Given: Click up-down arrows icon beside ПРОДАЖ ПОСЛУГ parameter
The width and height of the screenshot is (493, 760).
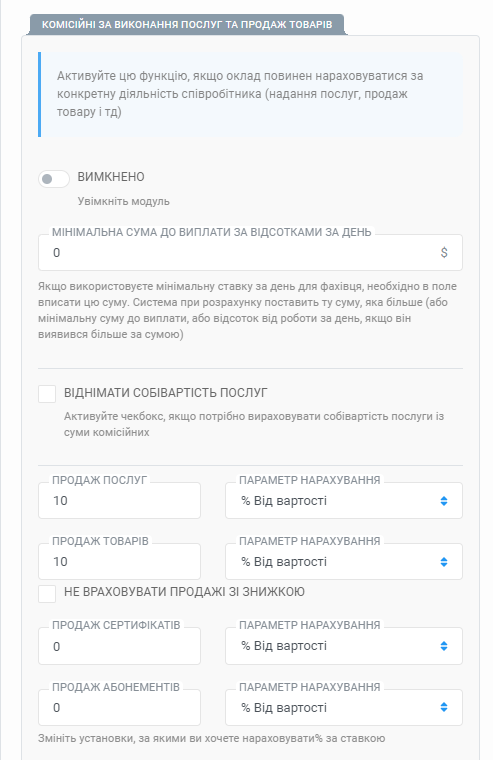Looking at the screenshot, I should coord(444,501).
